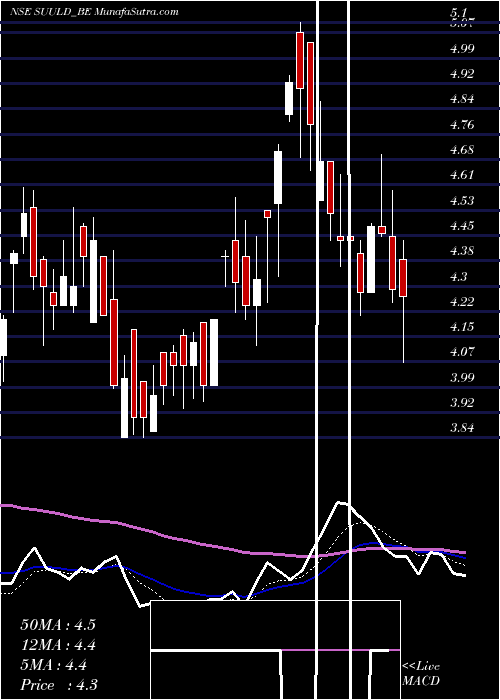Click the 5MA : 4.4 readout
500x700 pixels.
pyautogui.click(x=54, y=665)
